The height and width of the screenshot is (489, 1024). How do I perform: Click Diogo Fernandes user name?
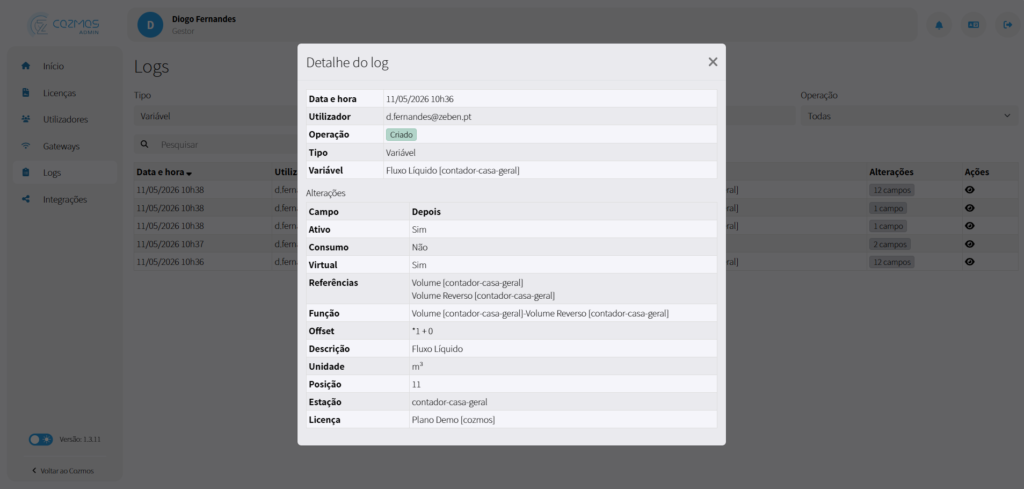coord(204,19)
